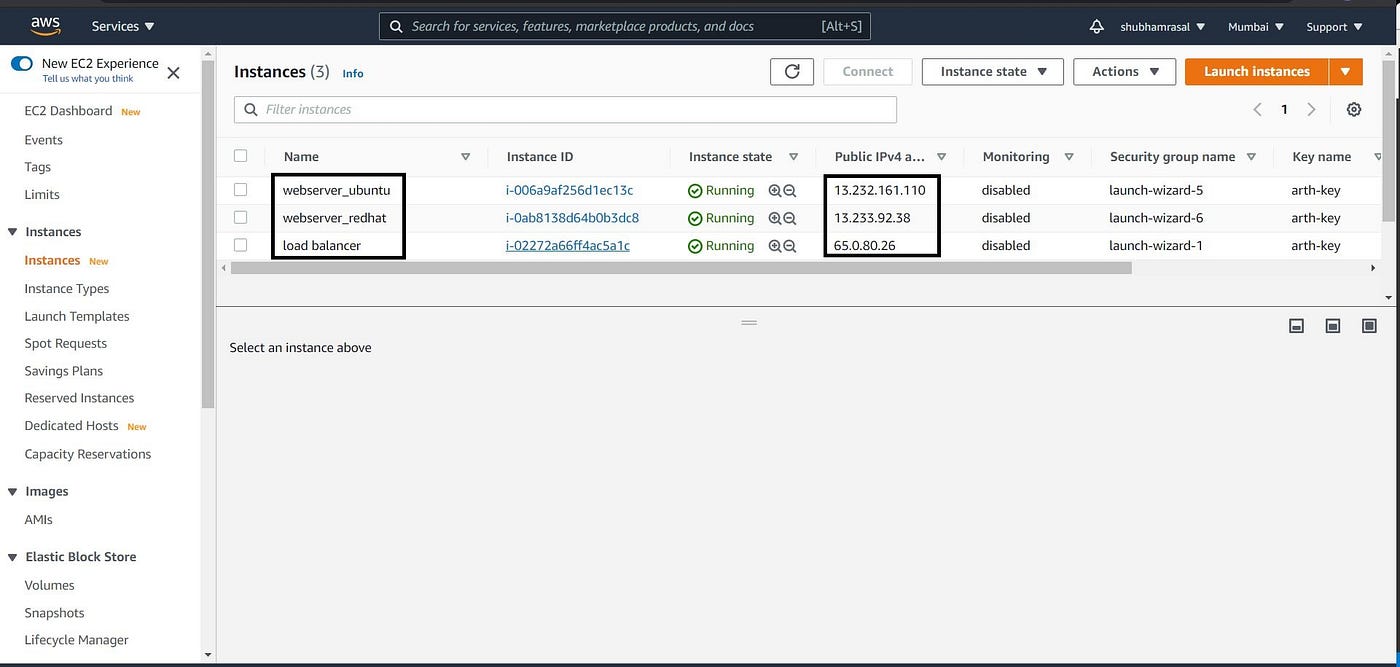Select the webserver_redhat instance checkbox

240,217
